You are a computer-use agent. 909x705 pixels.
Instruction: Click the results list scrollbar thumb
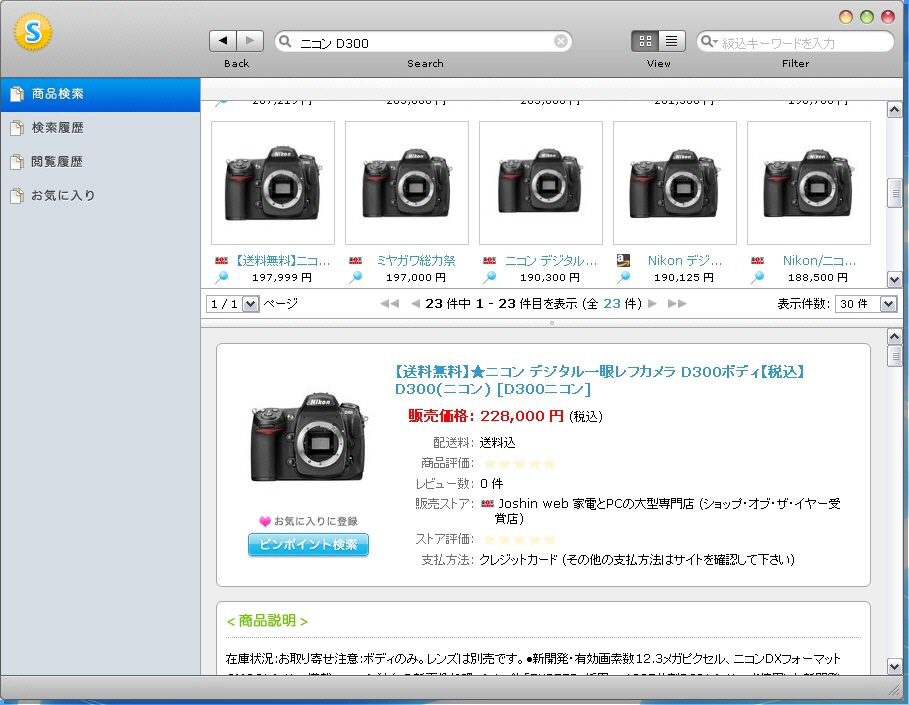(895, 193)
